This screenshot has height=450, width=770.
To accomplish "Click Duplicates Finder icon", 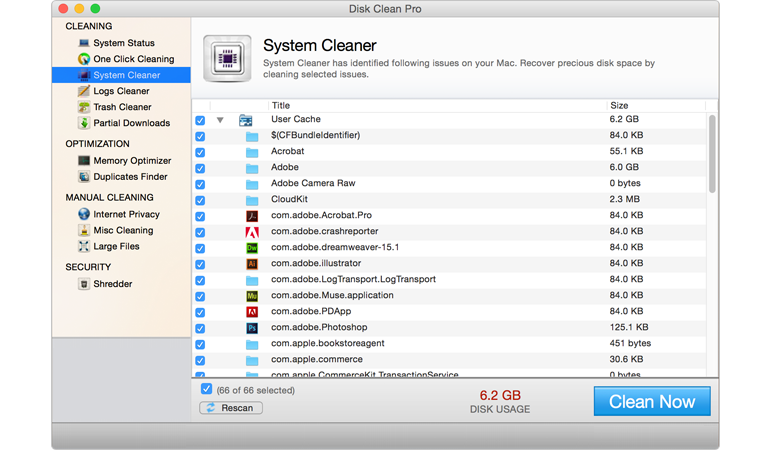I will click(x=84, y=176).
